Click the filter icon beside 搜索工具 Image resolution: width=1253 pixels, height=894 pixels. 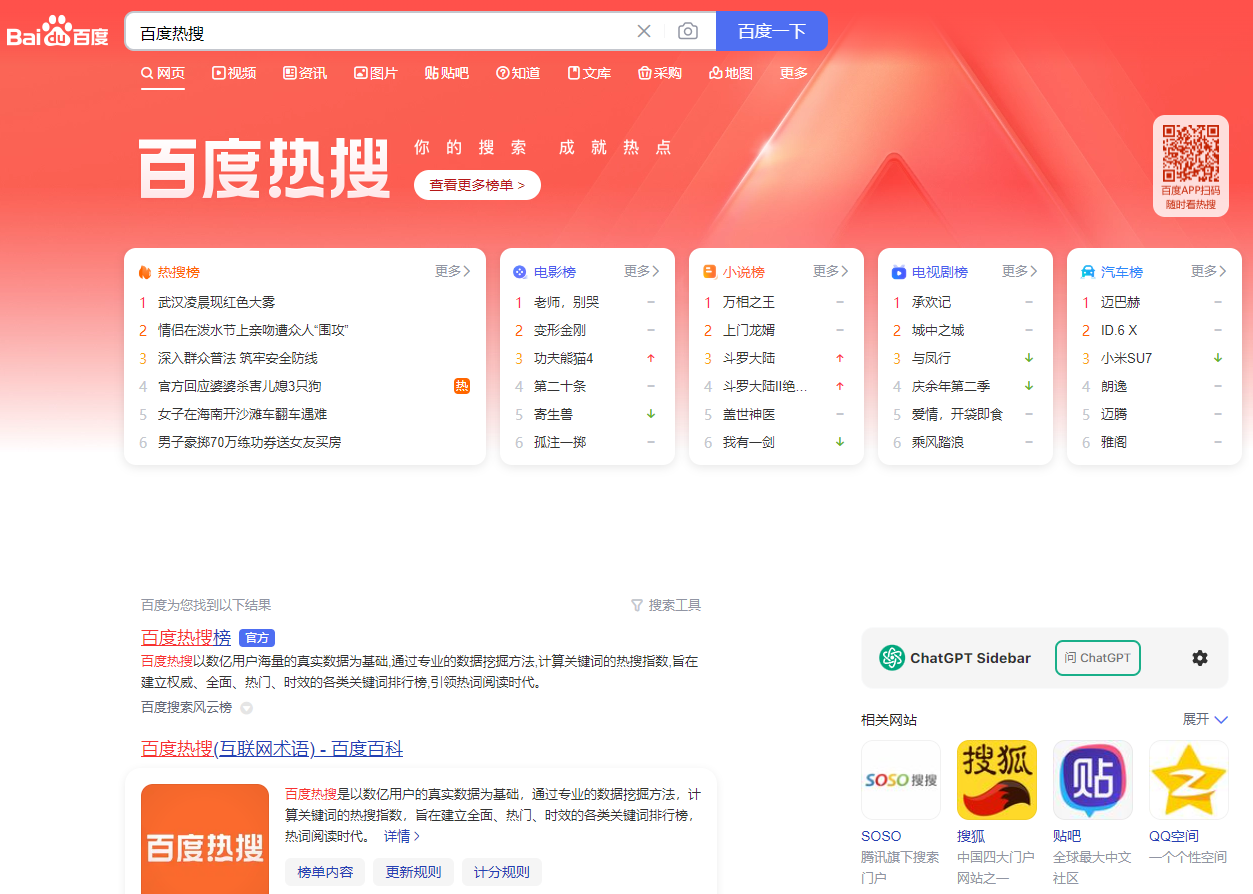tap(637, 605)
